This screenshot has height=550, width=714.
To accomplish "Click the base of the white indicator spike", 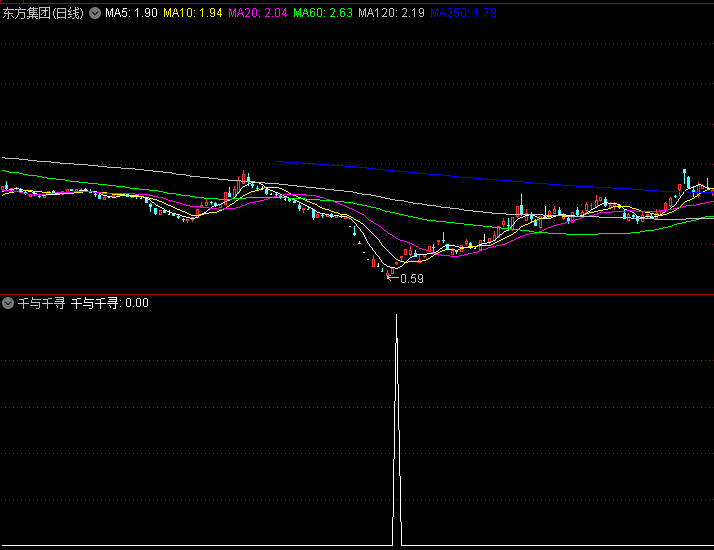I will coord(397,544).
